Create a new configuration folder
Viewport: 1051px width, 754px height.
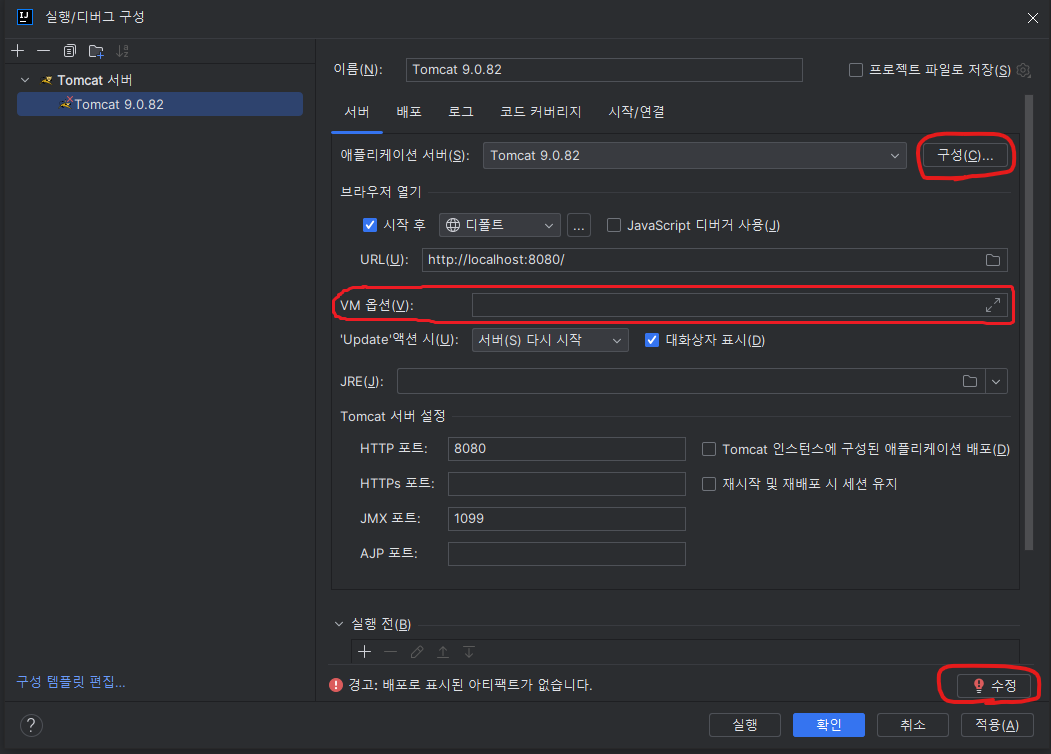tap(96, 51)
